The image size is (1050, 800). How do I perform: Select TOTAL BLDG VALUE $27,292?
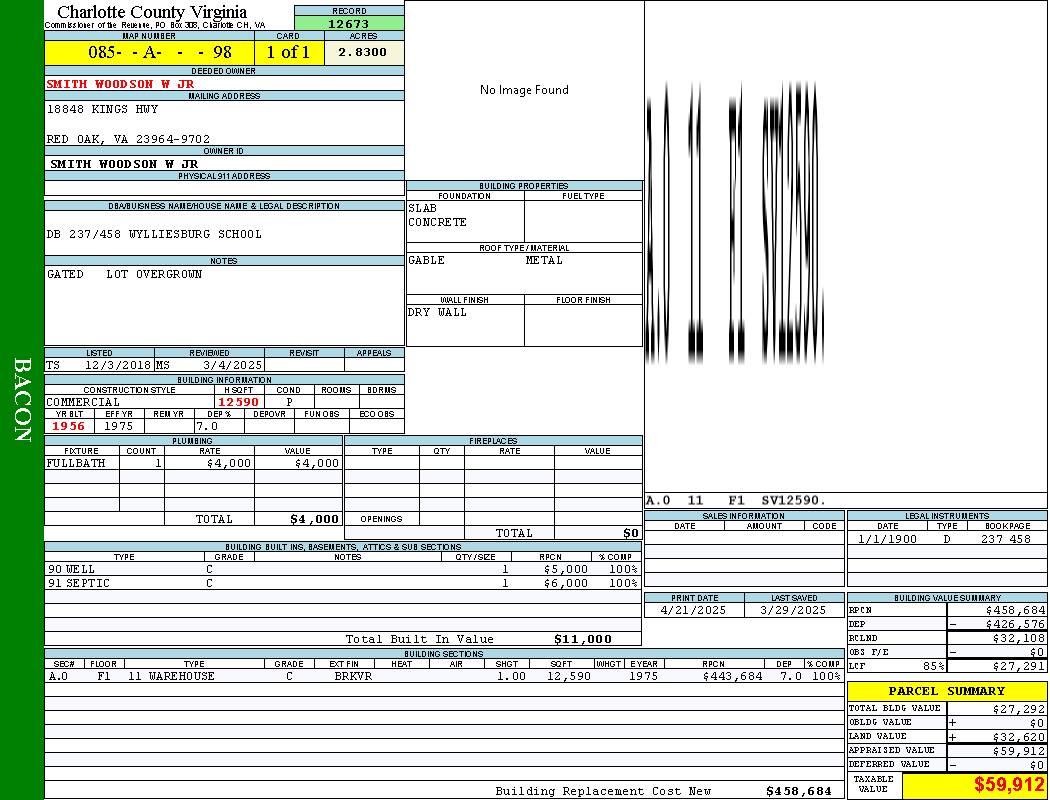pyautogui.click(x=1019, y=709)
